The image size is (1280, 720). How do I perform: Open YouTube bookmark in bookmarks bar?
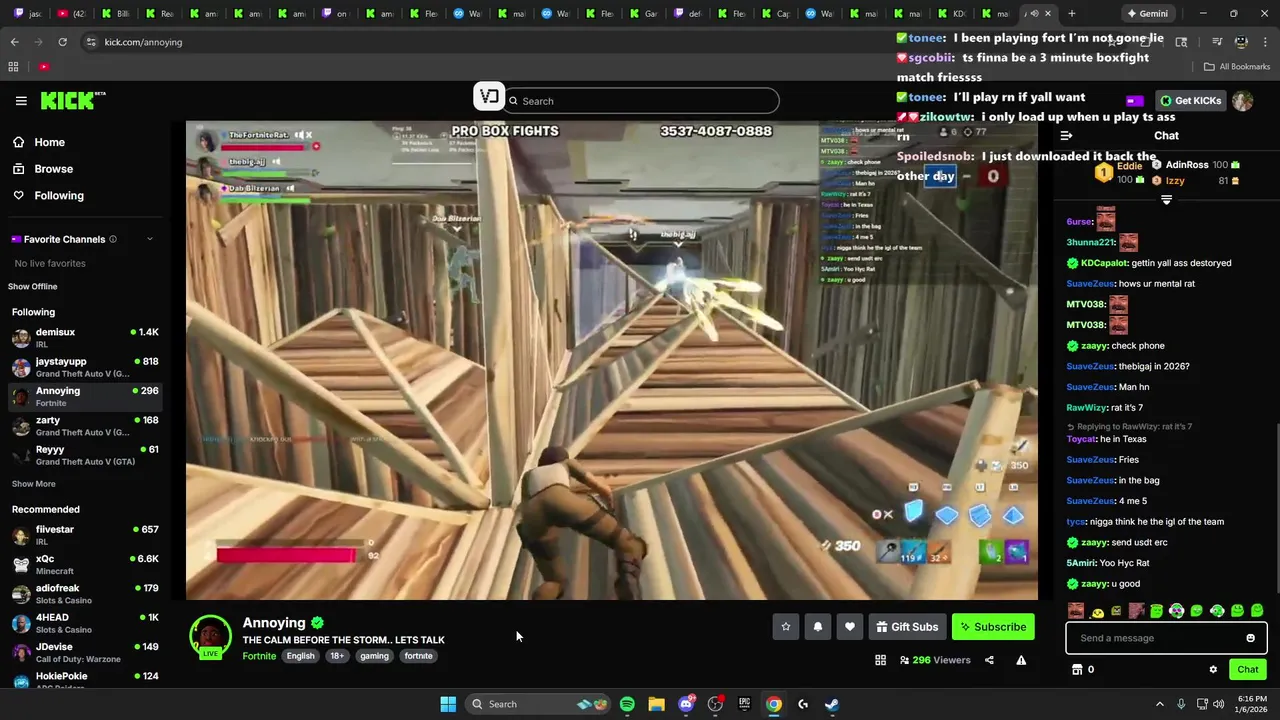click(44, 67)
